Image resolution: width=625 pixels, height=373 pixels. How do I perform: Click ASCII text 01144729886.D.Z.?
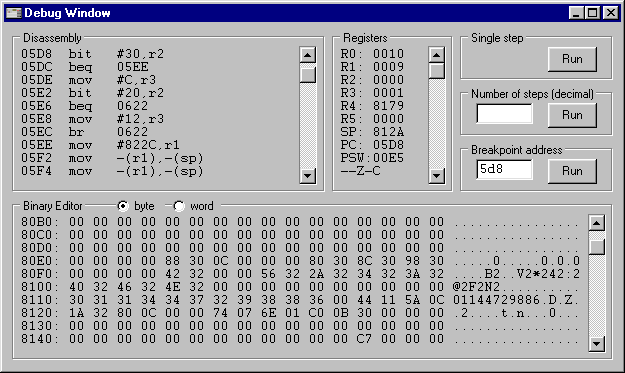516,300
